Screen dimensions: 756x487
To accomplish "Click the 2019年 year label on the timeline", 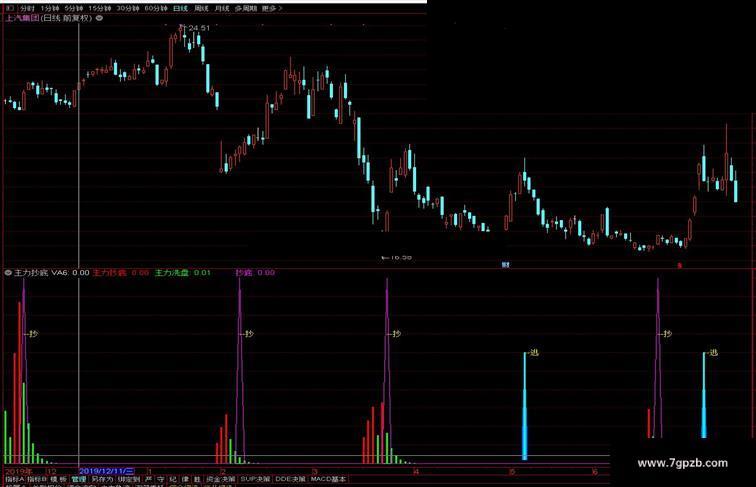I will (19, 471).
